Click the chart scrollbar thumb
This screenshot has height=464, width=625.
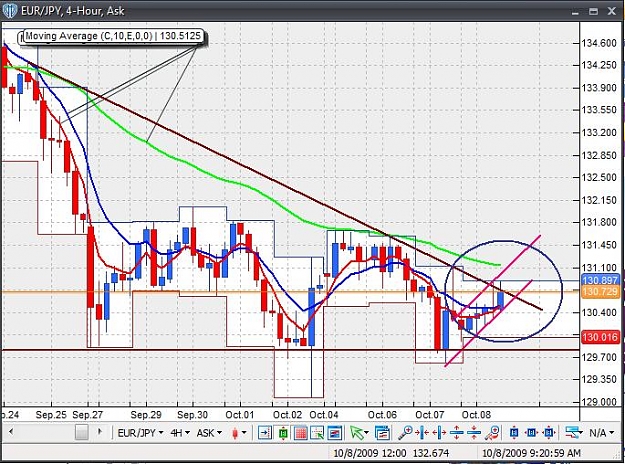click(x=82, y=432)
